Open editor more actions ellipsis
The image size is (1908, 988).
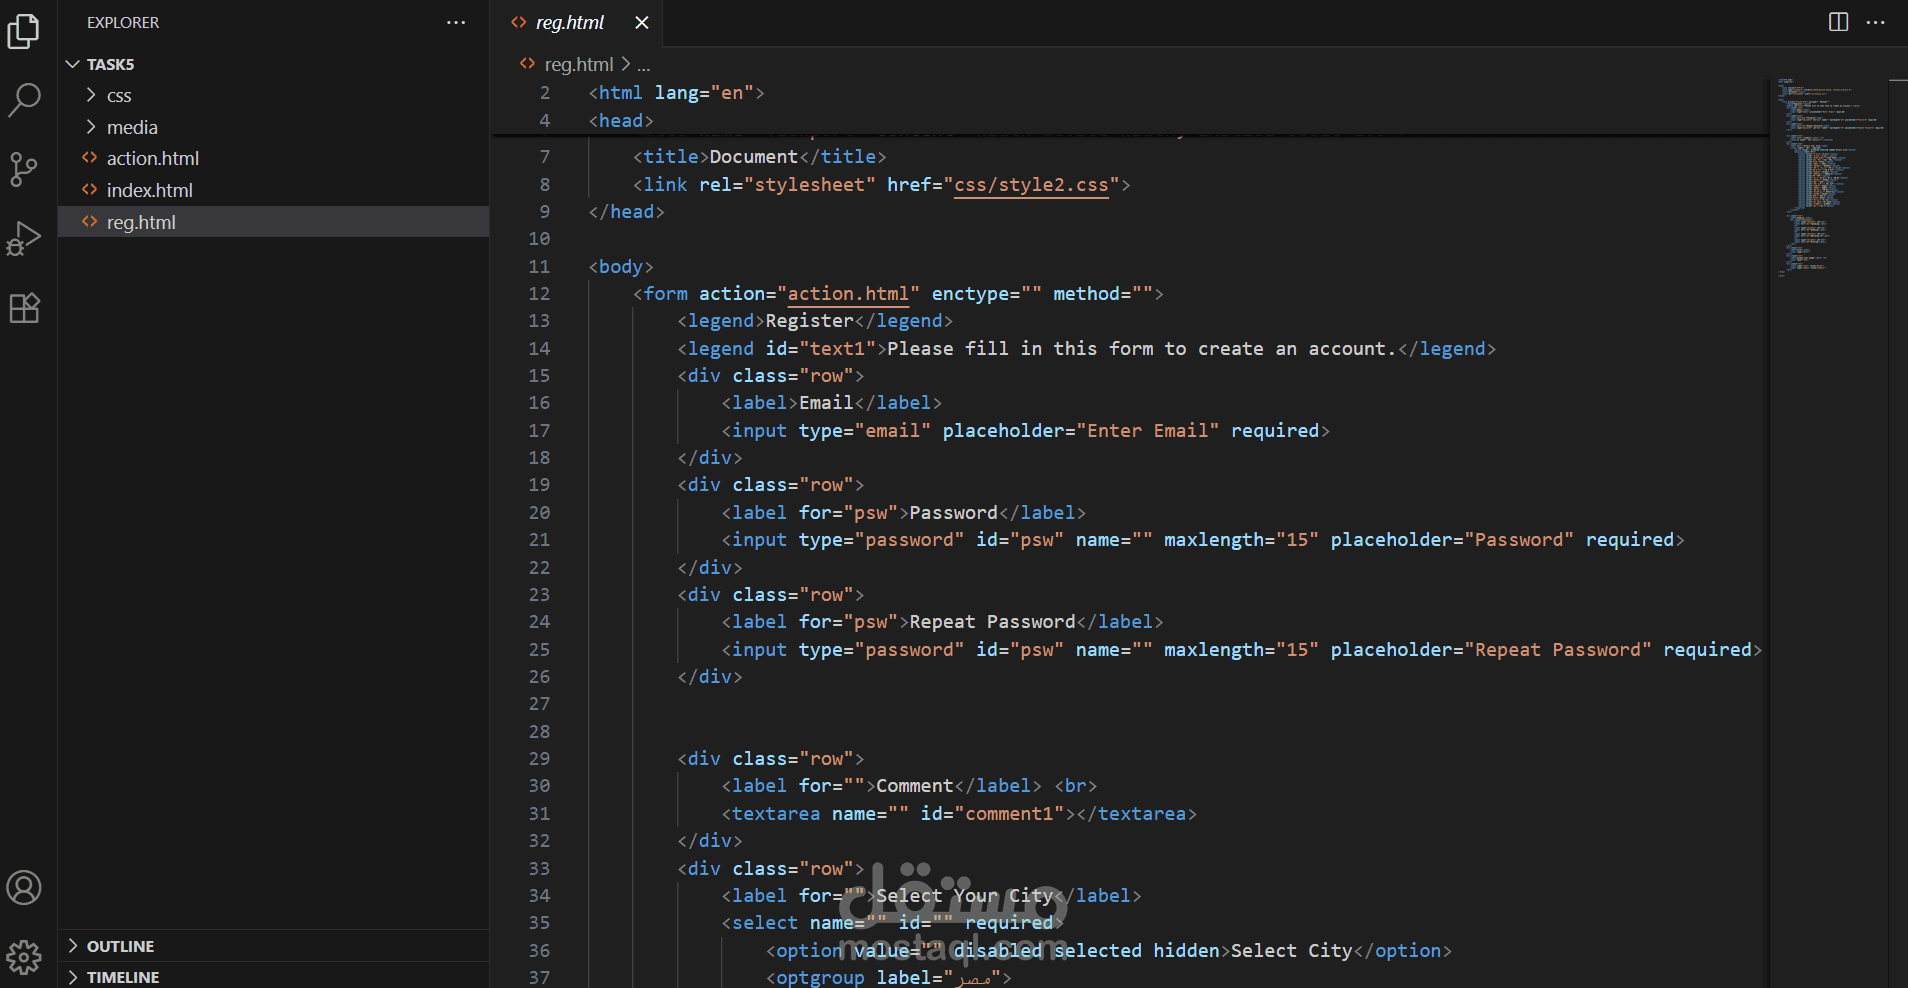point(1876,22)
